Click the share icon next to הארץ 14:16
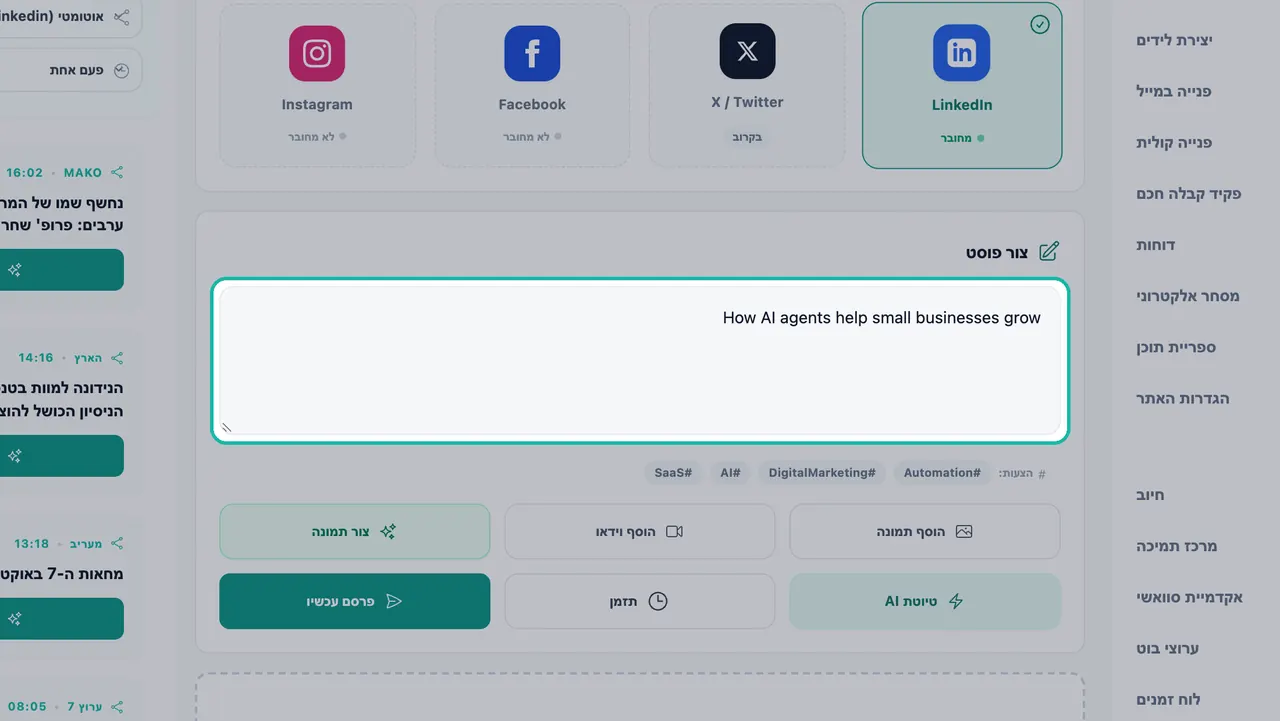1280x721 pixels. (117, 358)
